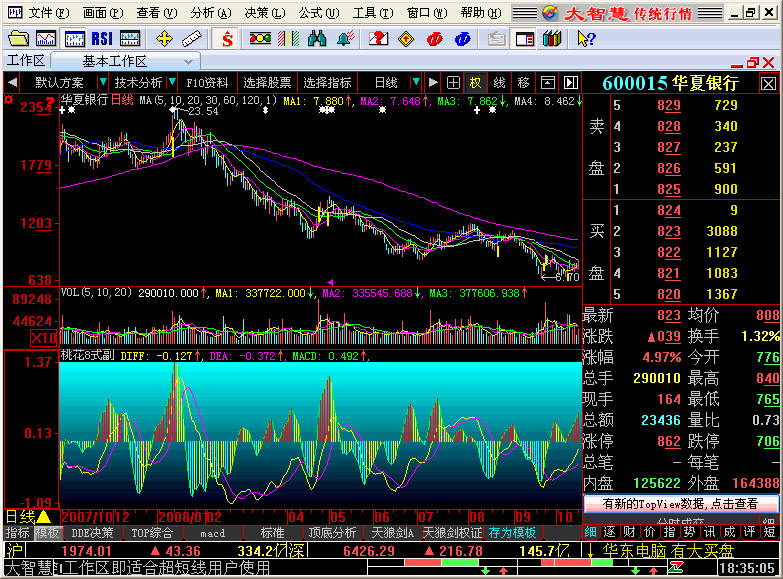
Task: Click the F10资料 button
Action: pos(207,82)
